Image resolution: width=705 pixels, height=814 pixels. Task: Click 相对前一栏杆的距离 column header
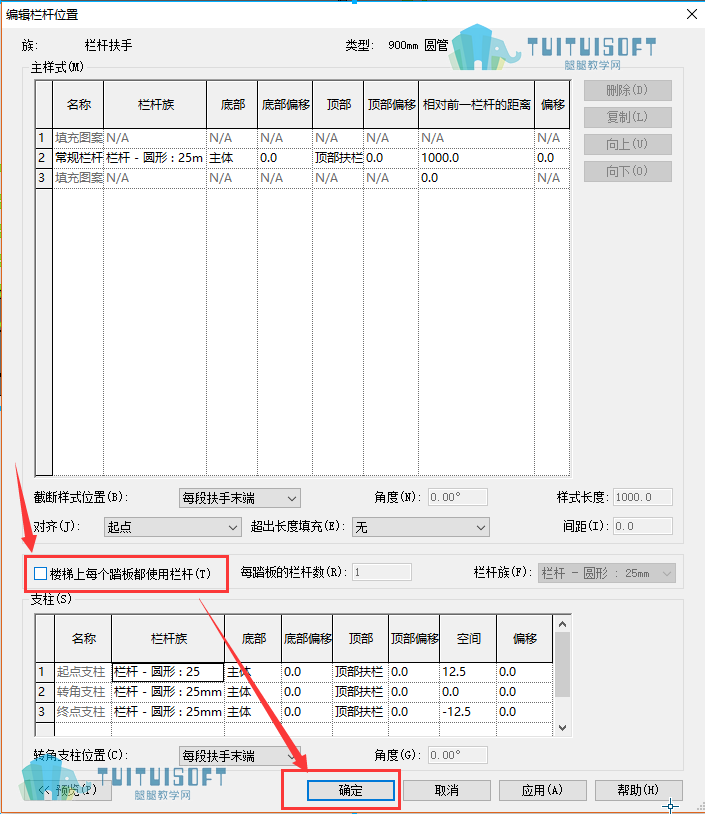(x=477, y=105)
